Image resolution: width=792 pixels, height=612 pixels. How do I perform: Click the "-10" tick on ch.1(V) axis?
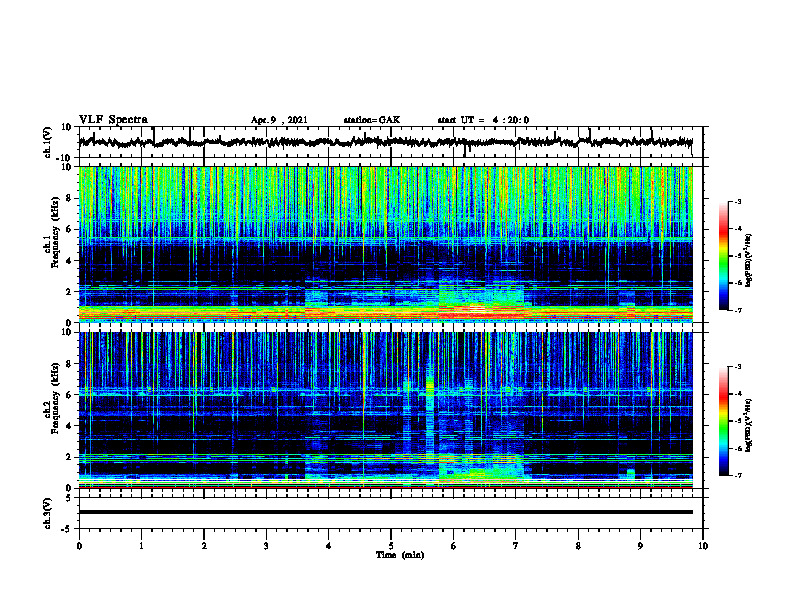(x=65, y=158)
